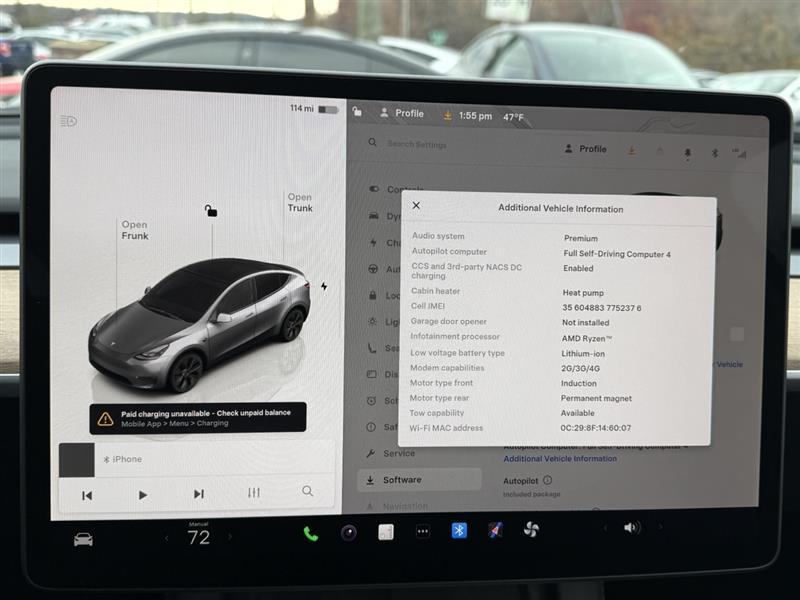800x600 pixels.
Task: Tap Open Frunk label
Action: 134,231
